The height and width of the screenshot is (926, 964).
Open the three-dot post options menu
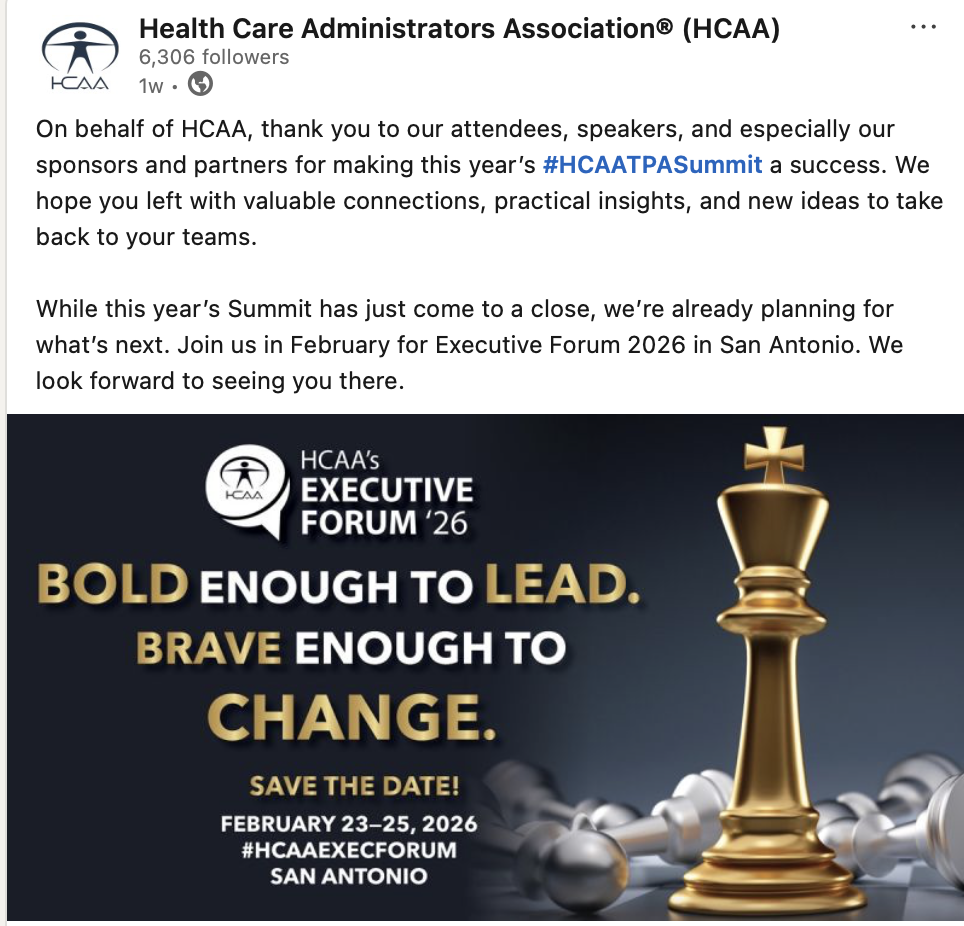point(923,28)
